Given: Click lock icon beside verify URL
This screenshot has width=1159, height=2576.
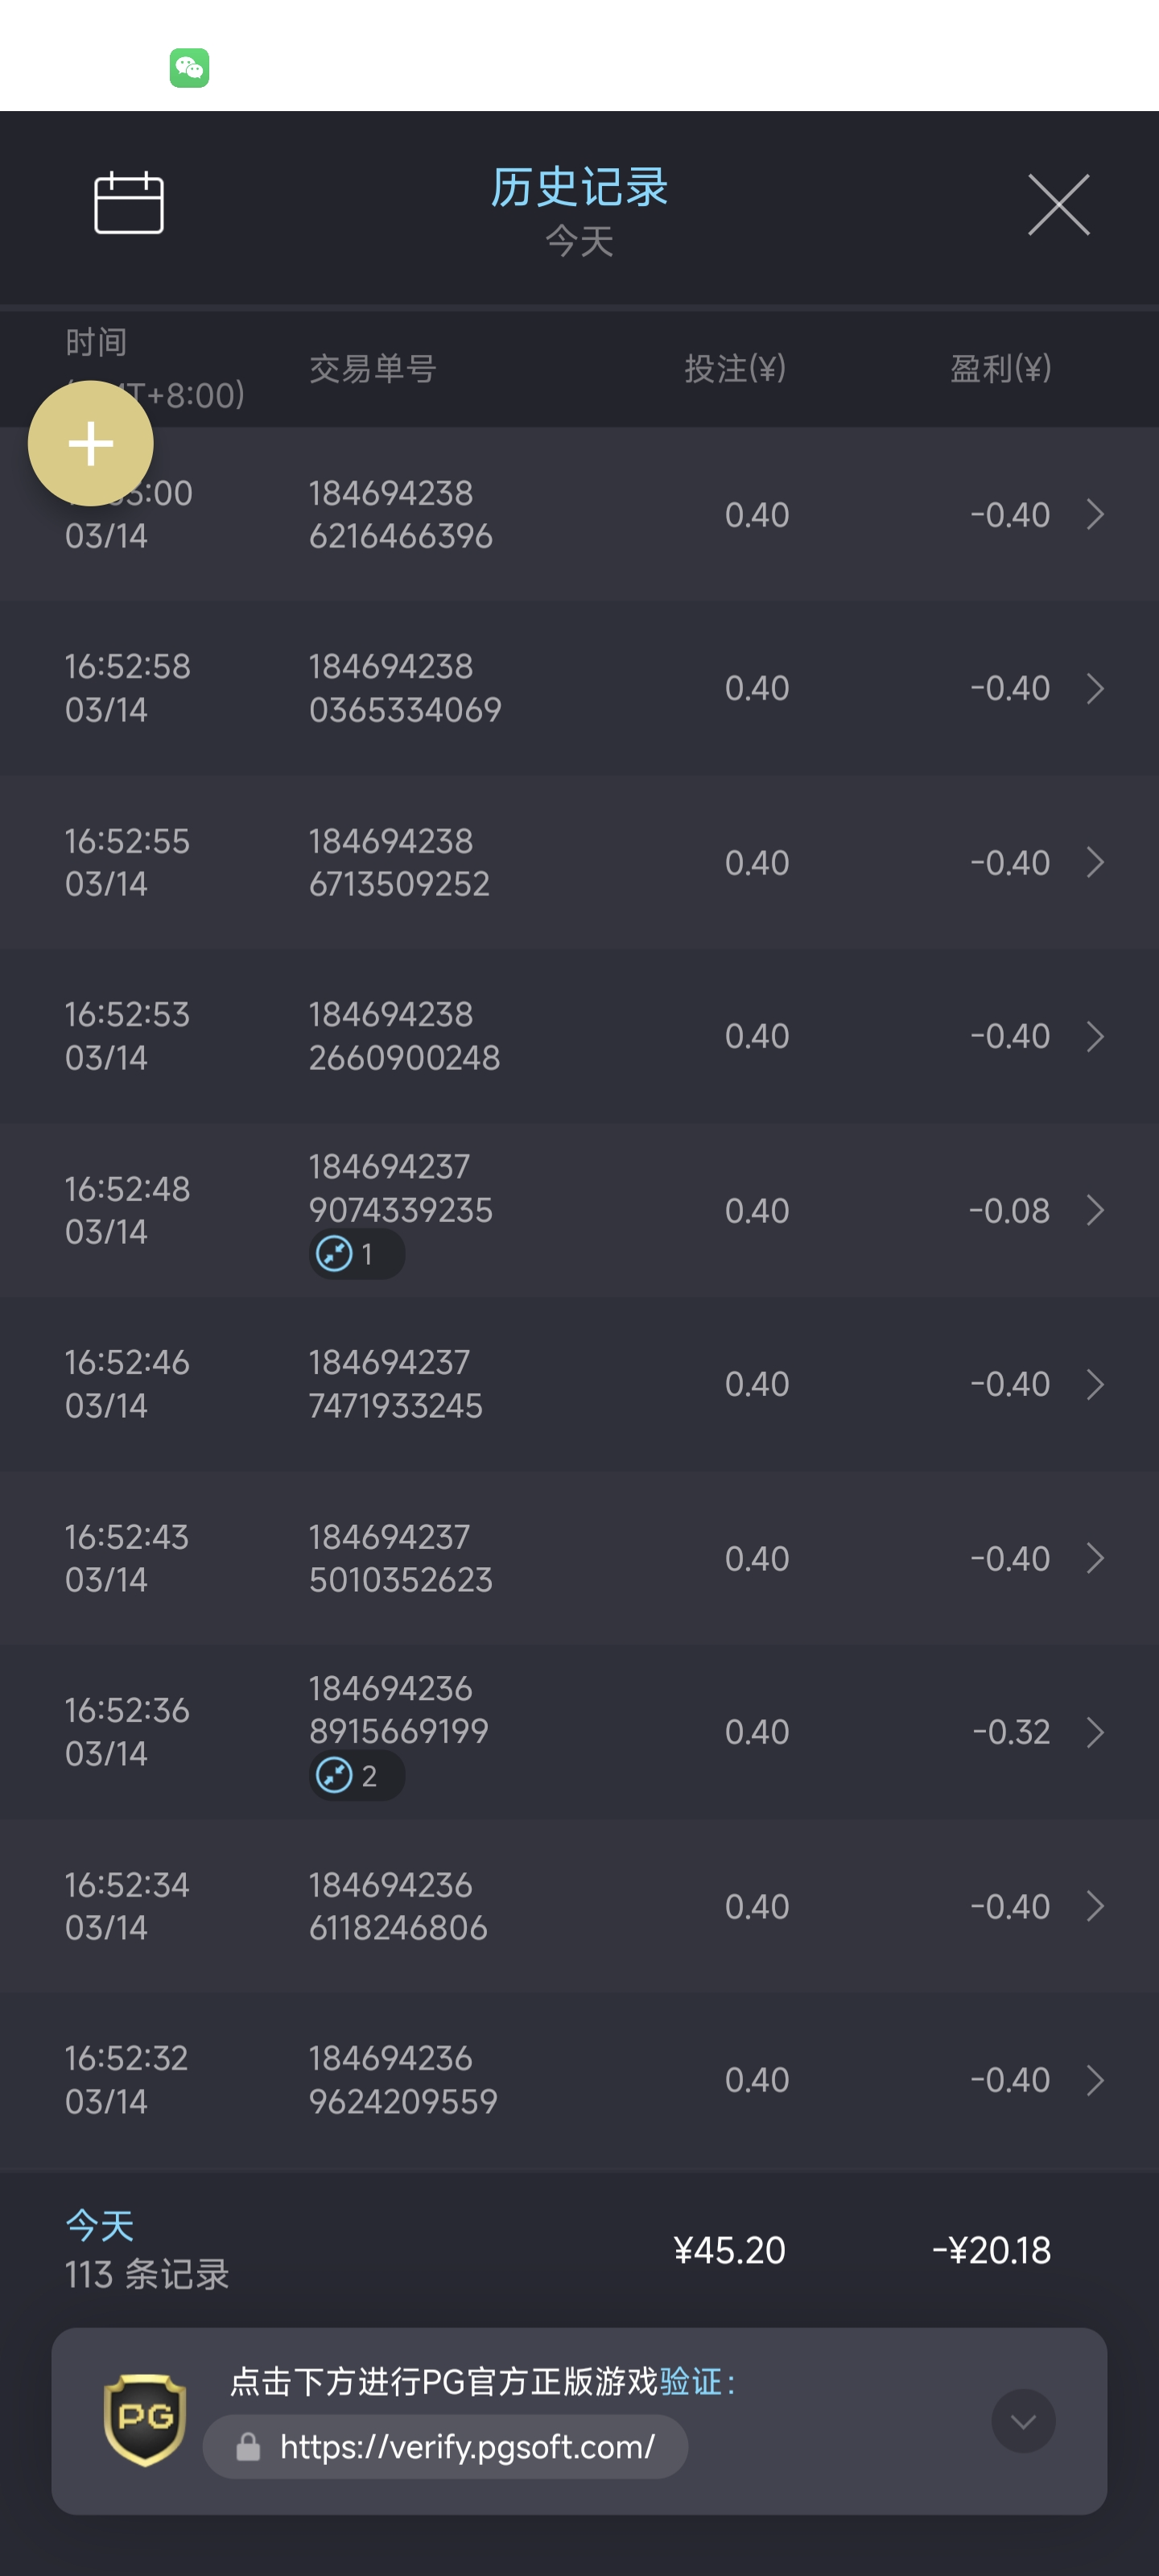Looking at the screenshot, I should tap(248, 2447).
